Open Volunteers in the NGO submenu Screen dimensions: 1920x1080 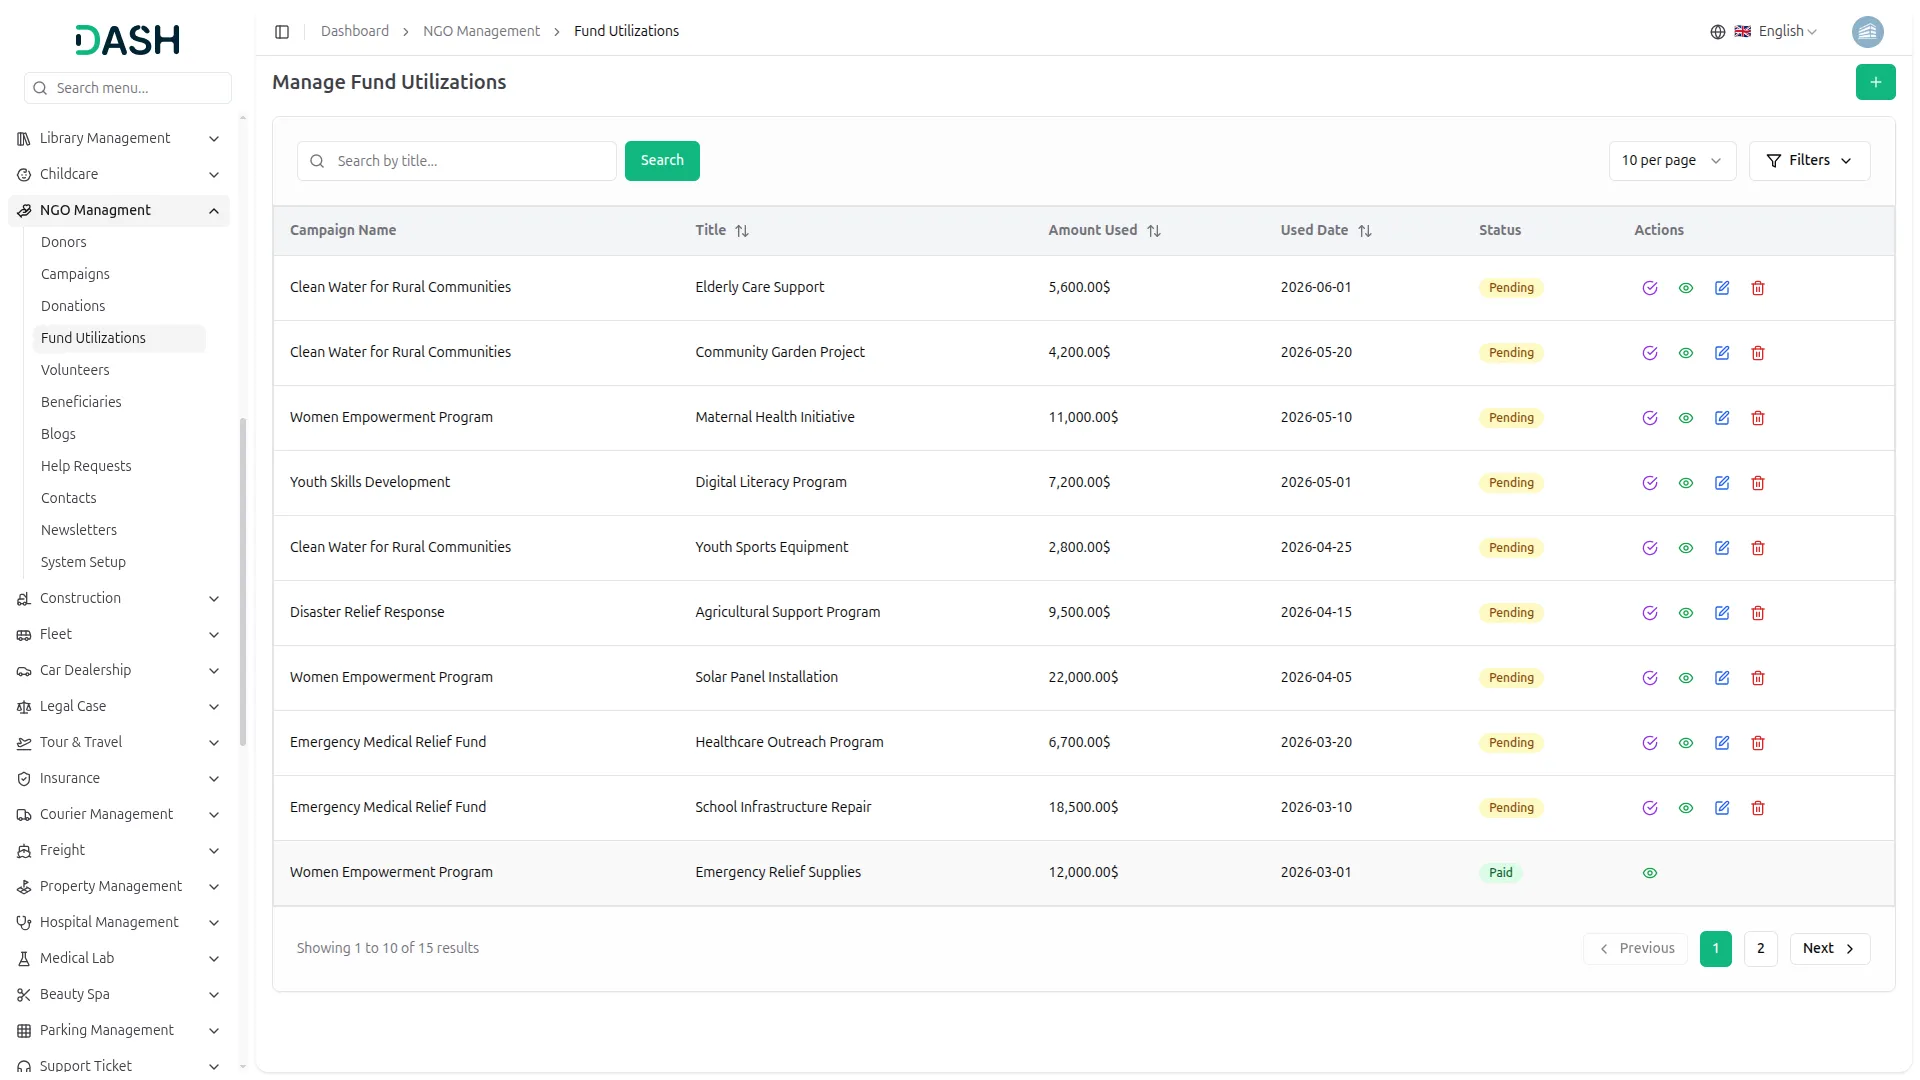point(75,370)
